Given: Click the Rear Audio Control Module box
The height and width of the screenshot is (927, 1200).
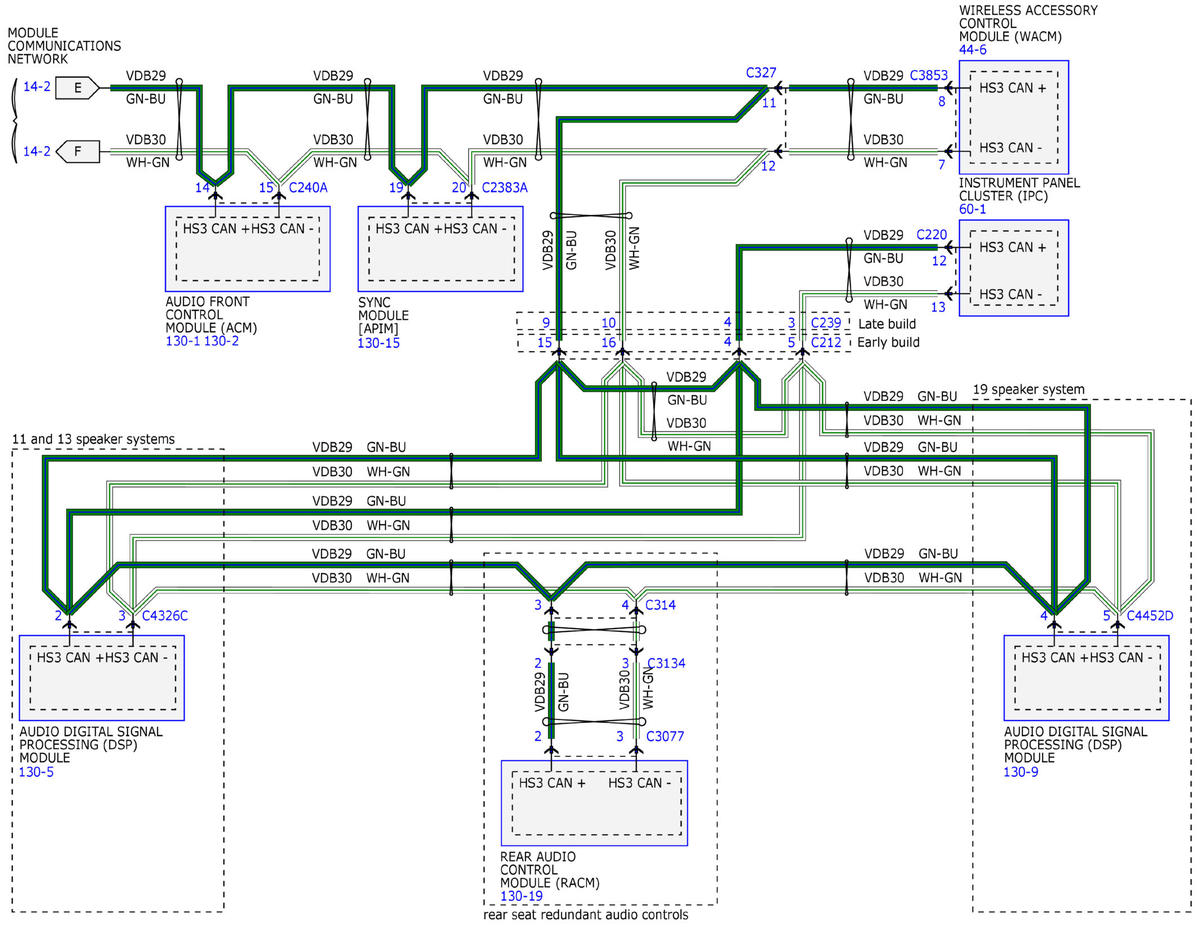Looking at the screenshot, I should 594,803.
